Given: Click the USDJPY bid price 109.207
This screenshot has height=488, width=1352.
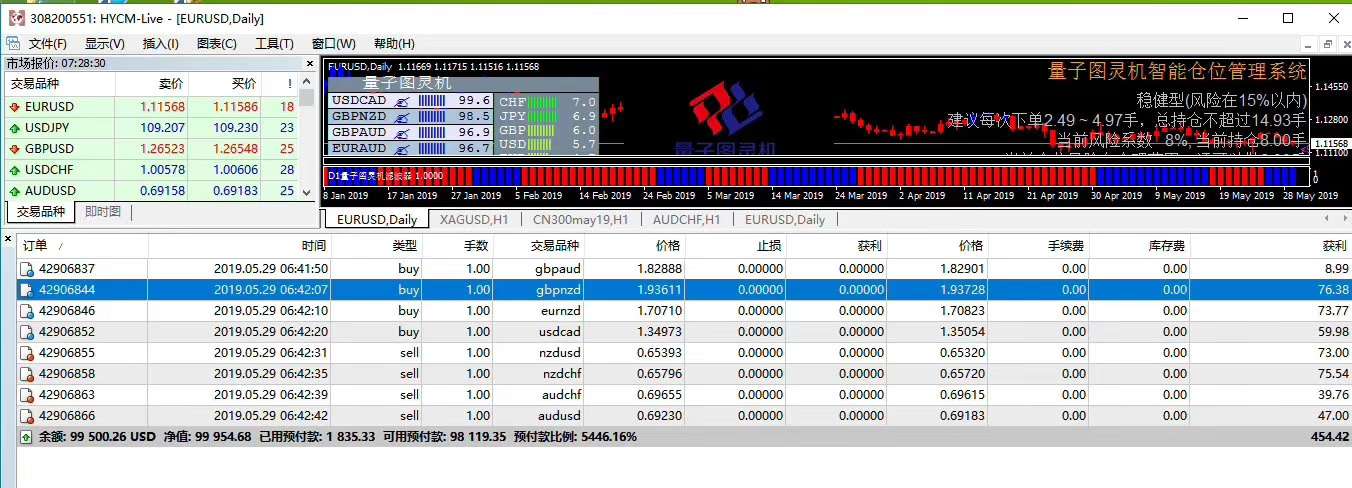Looking at the screenshot, I should tap(162, 128).
